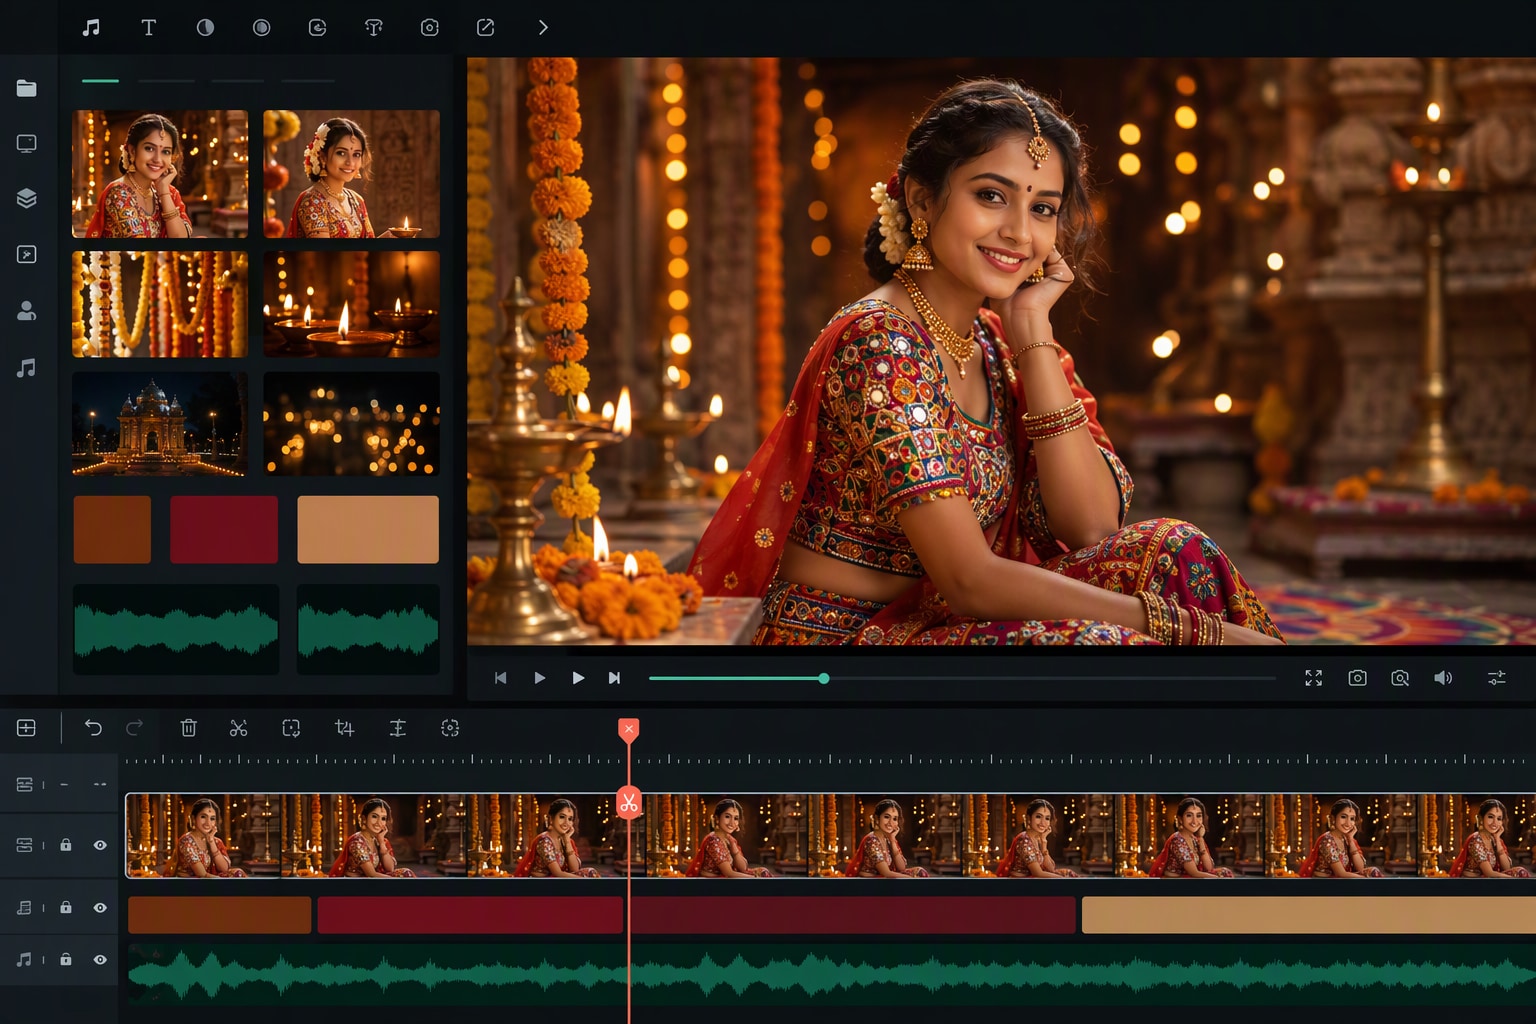Pick the brown color swatch in media panel
1536x1024 pixels.
(x=112, y=529)
